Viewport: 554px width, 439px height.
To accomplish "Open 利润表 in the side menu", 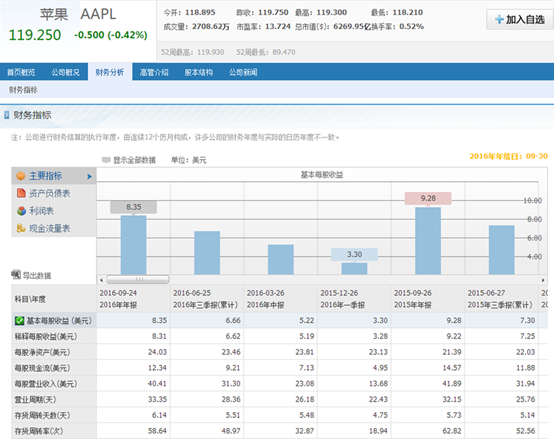I will (54, 211).
